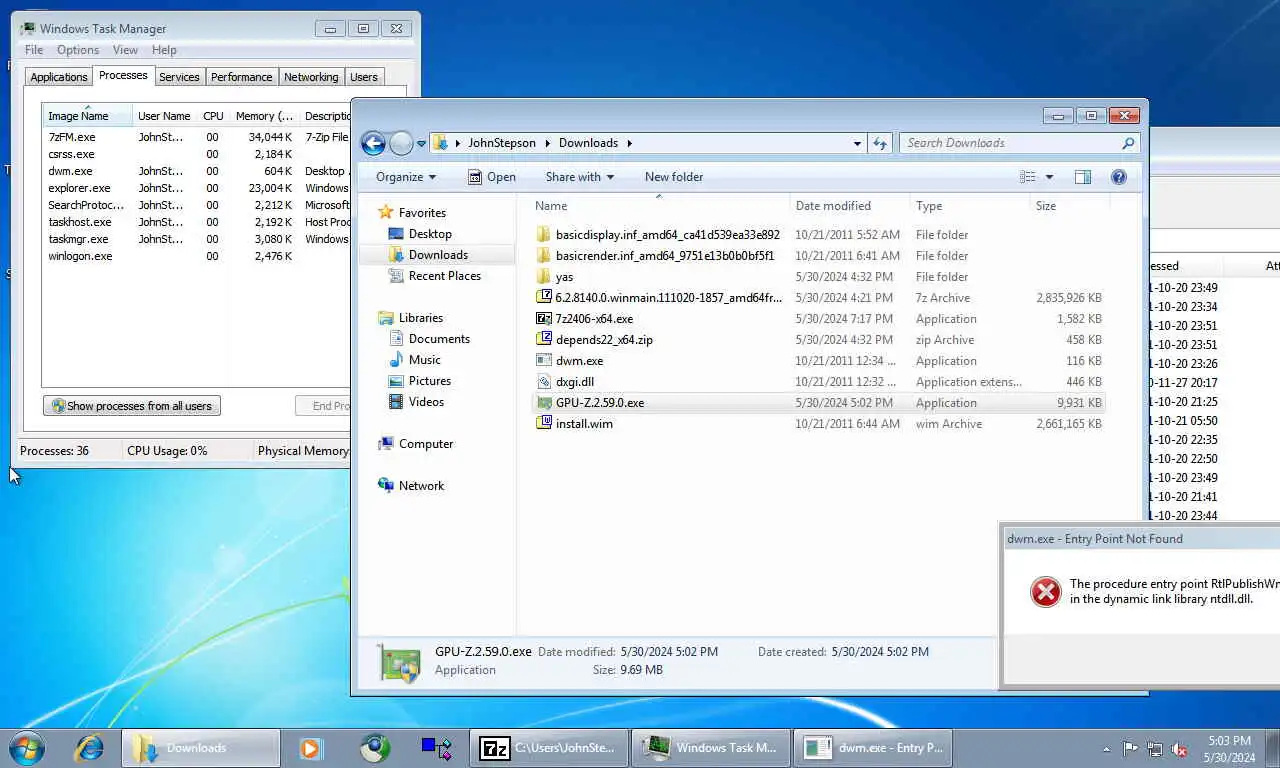Viewport: 1280px width, 768px height.
Task: Select the dwm.exe file icon
Action: tap(544, 361)
